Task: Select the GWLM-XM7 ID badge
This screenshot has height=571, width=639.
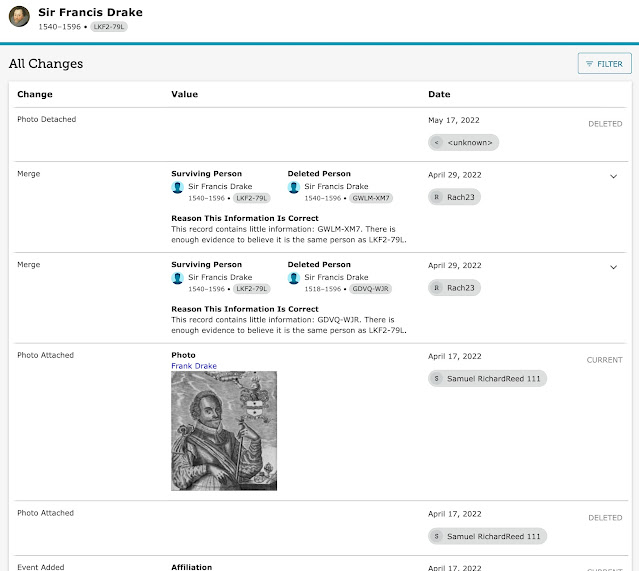Action: click(x=371, y=198)
